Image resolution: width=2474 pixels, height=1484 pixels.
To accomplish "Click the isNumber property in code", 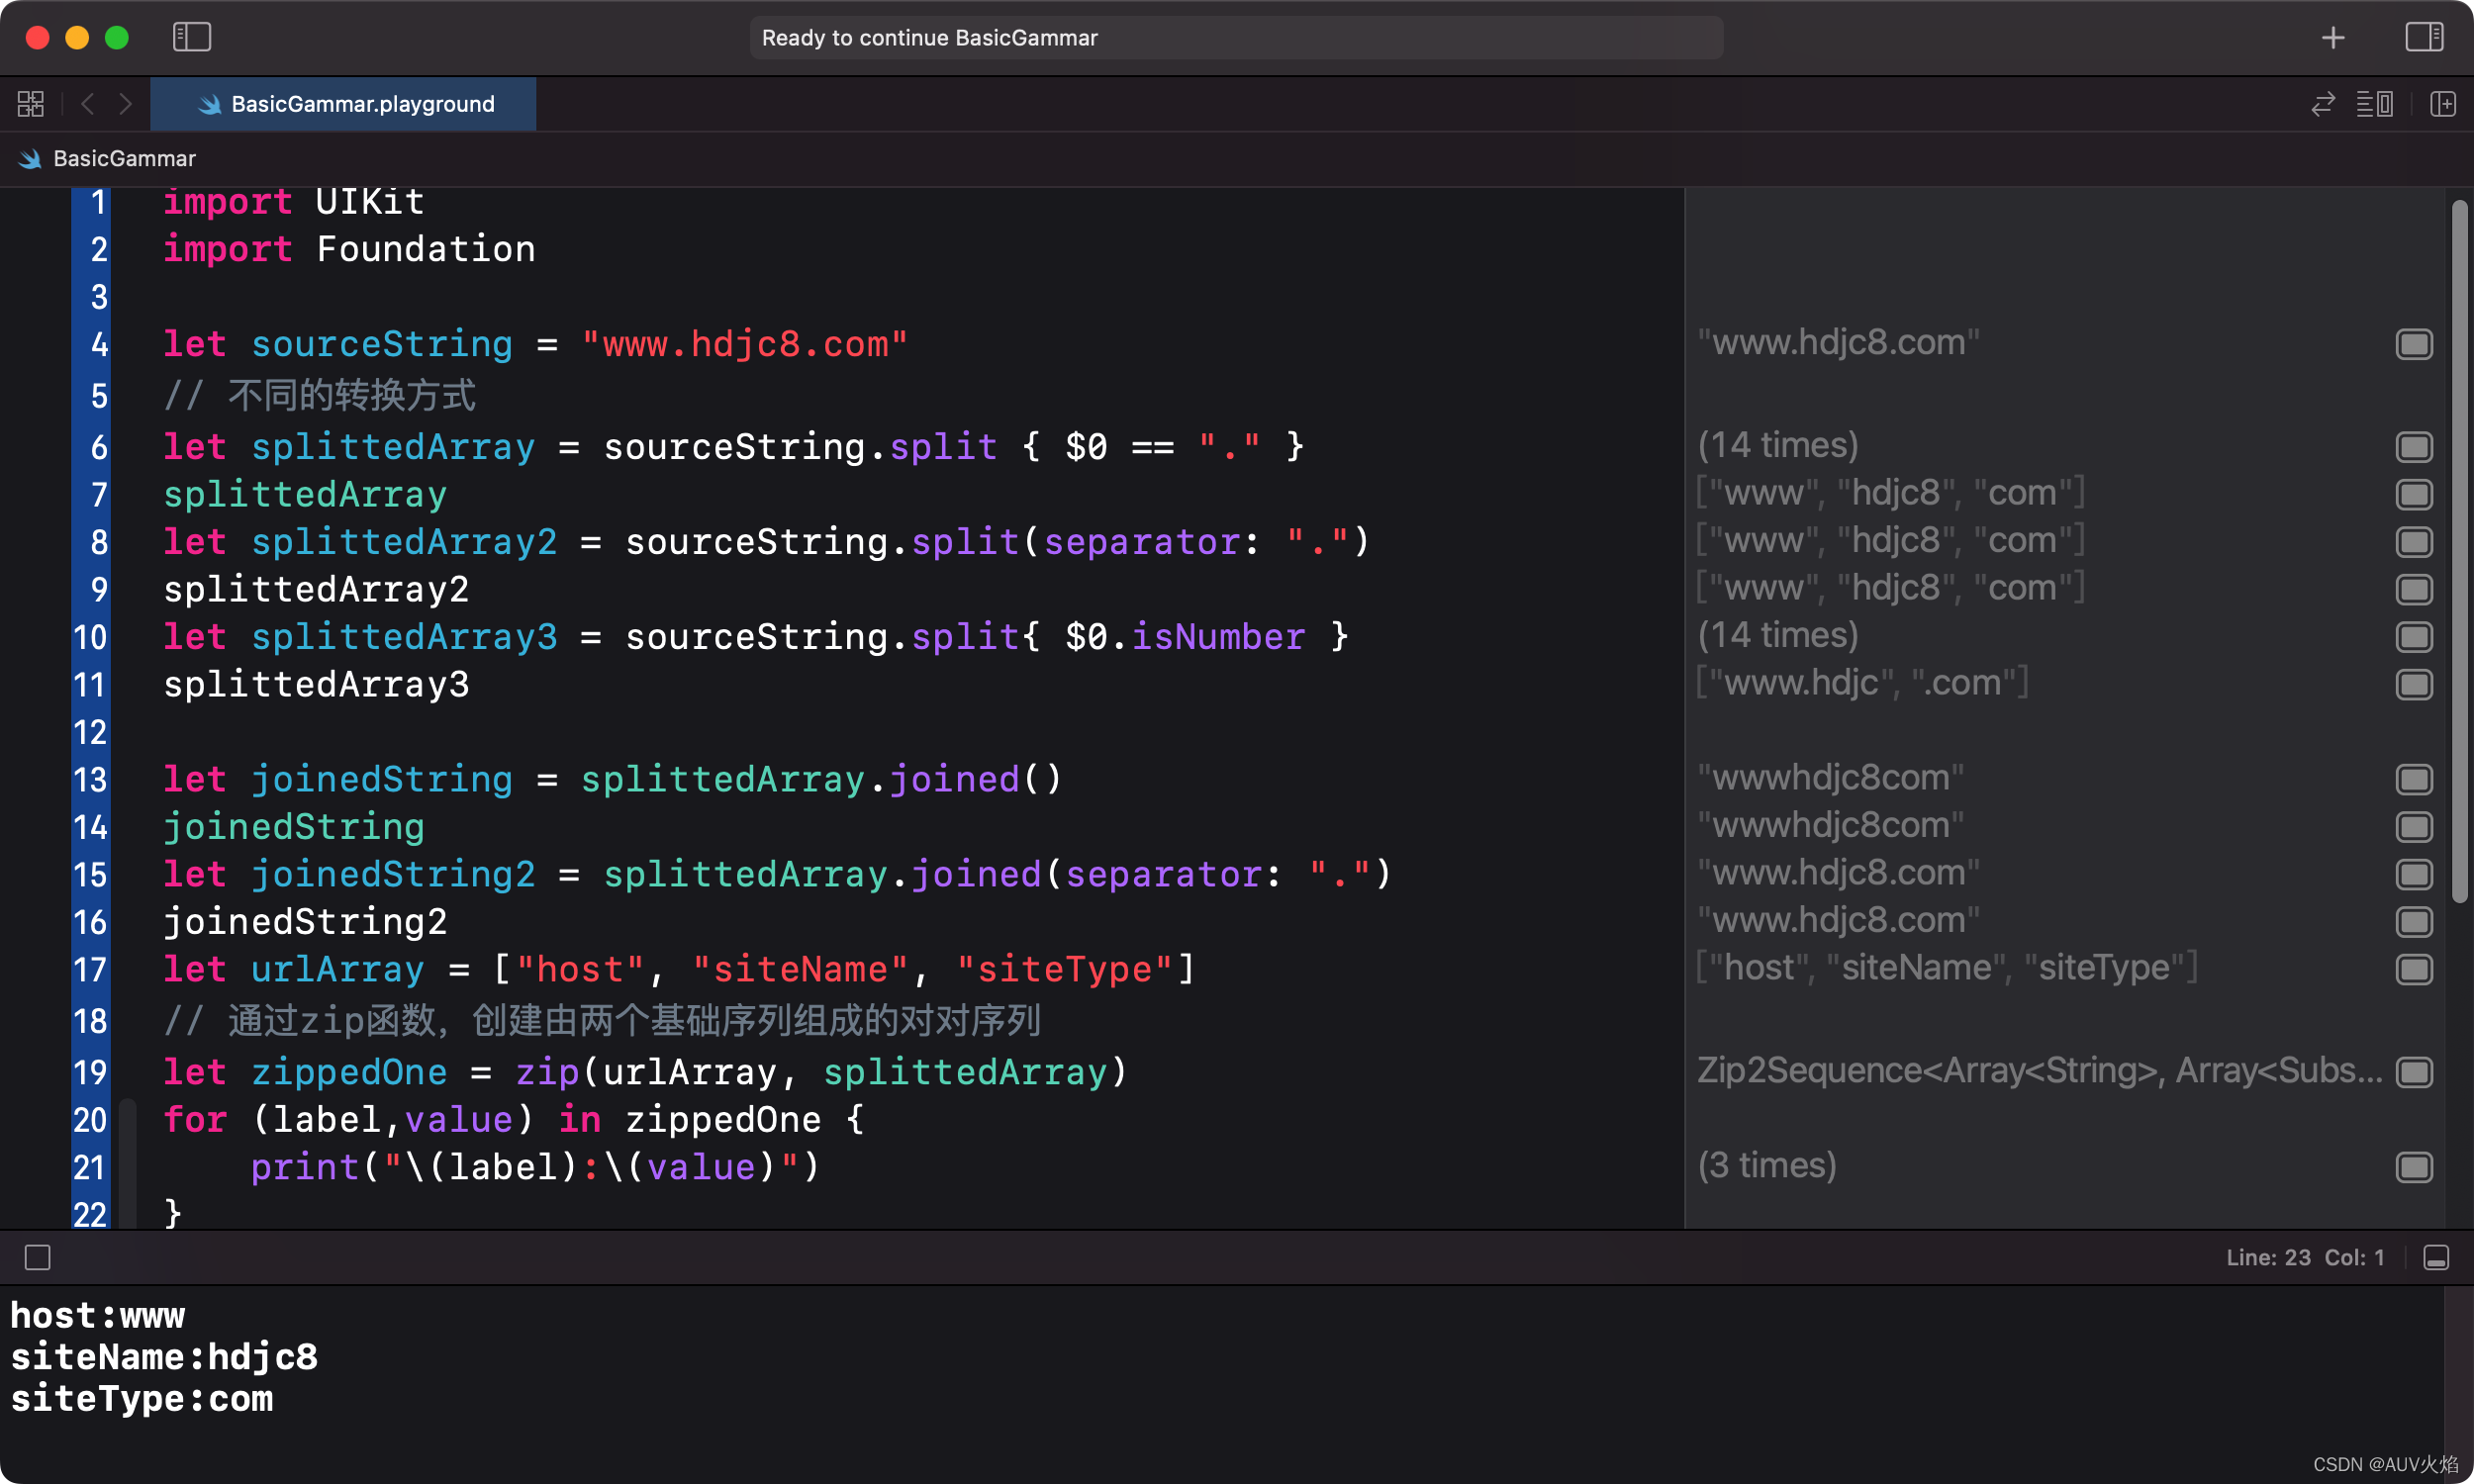I will tap(1218, 637).
